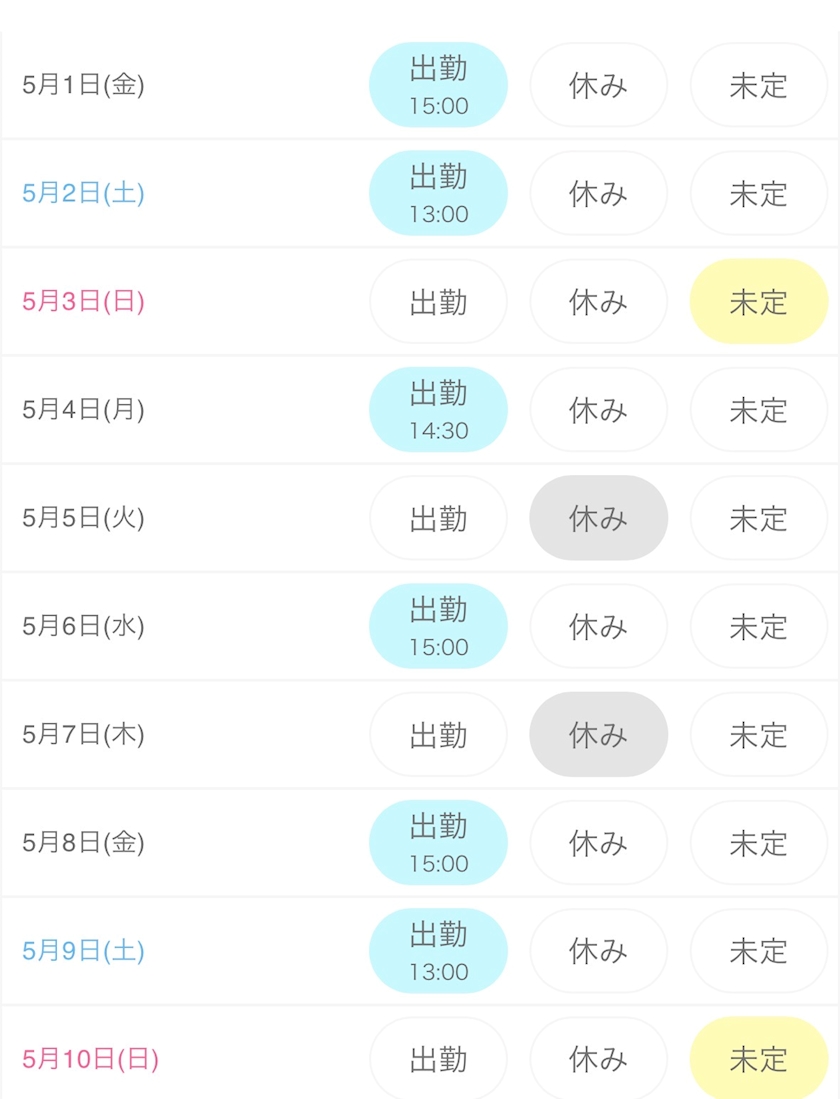
Task: Set 5月2日(土) to 未定
Action: tap(758, 193)
